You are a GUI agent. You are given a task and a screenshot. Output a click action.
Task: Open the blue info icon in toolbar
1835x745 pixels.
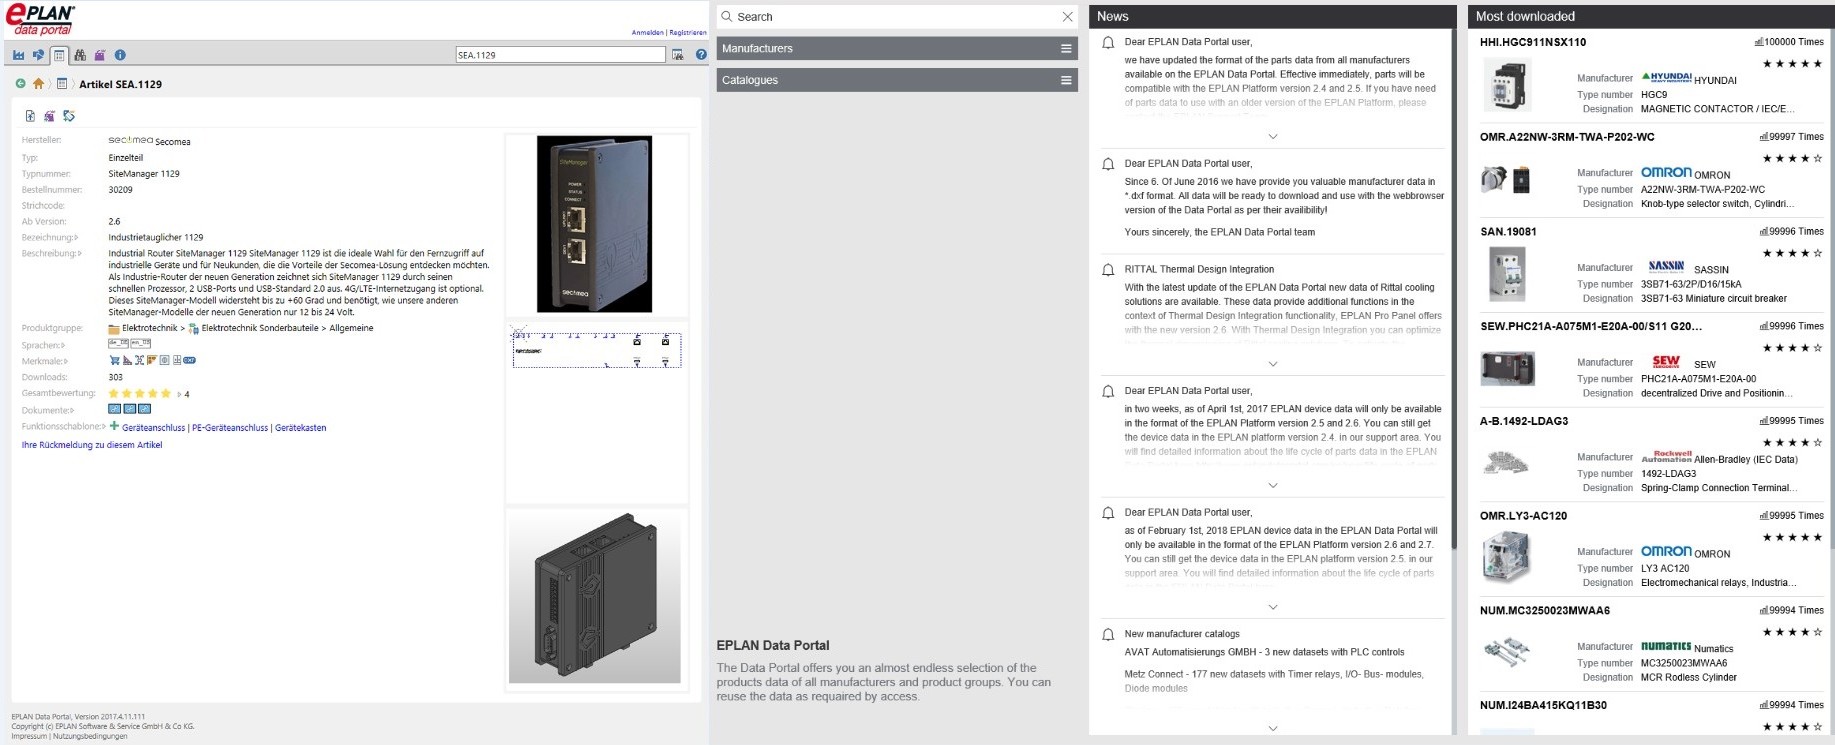tap(120, 55)
